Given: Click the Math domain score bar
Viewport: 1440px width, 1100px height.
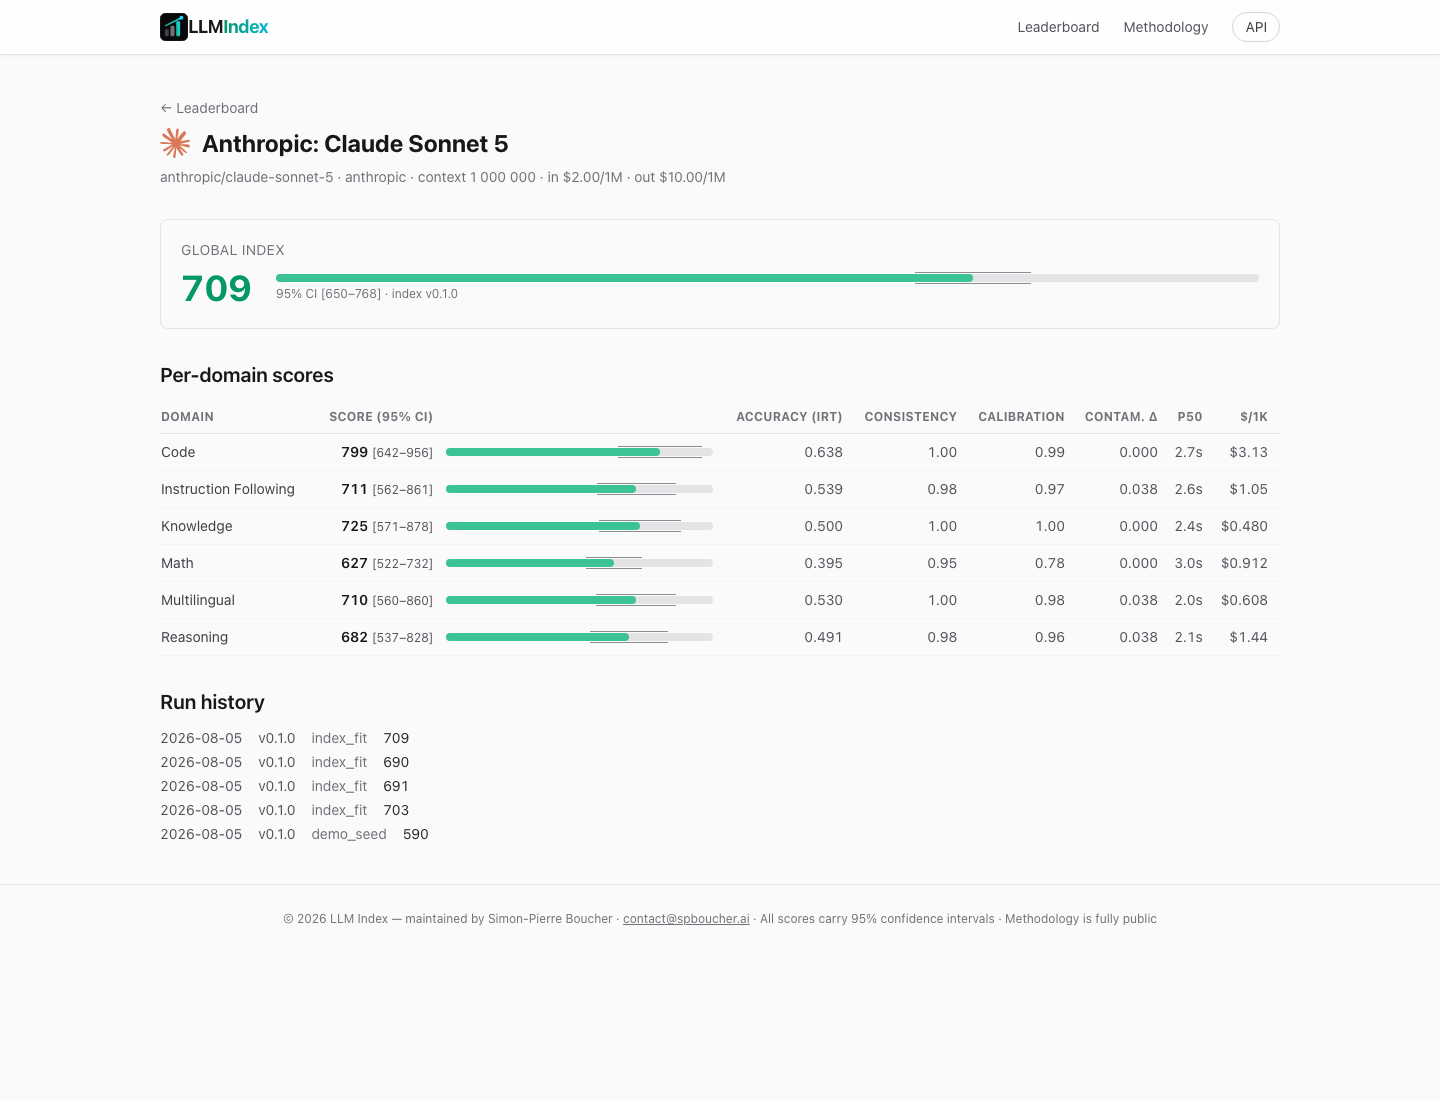Looking at the screenshot, I should [579, 563].
